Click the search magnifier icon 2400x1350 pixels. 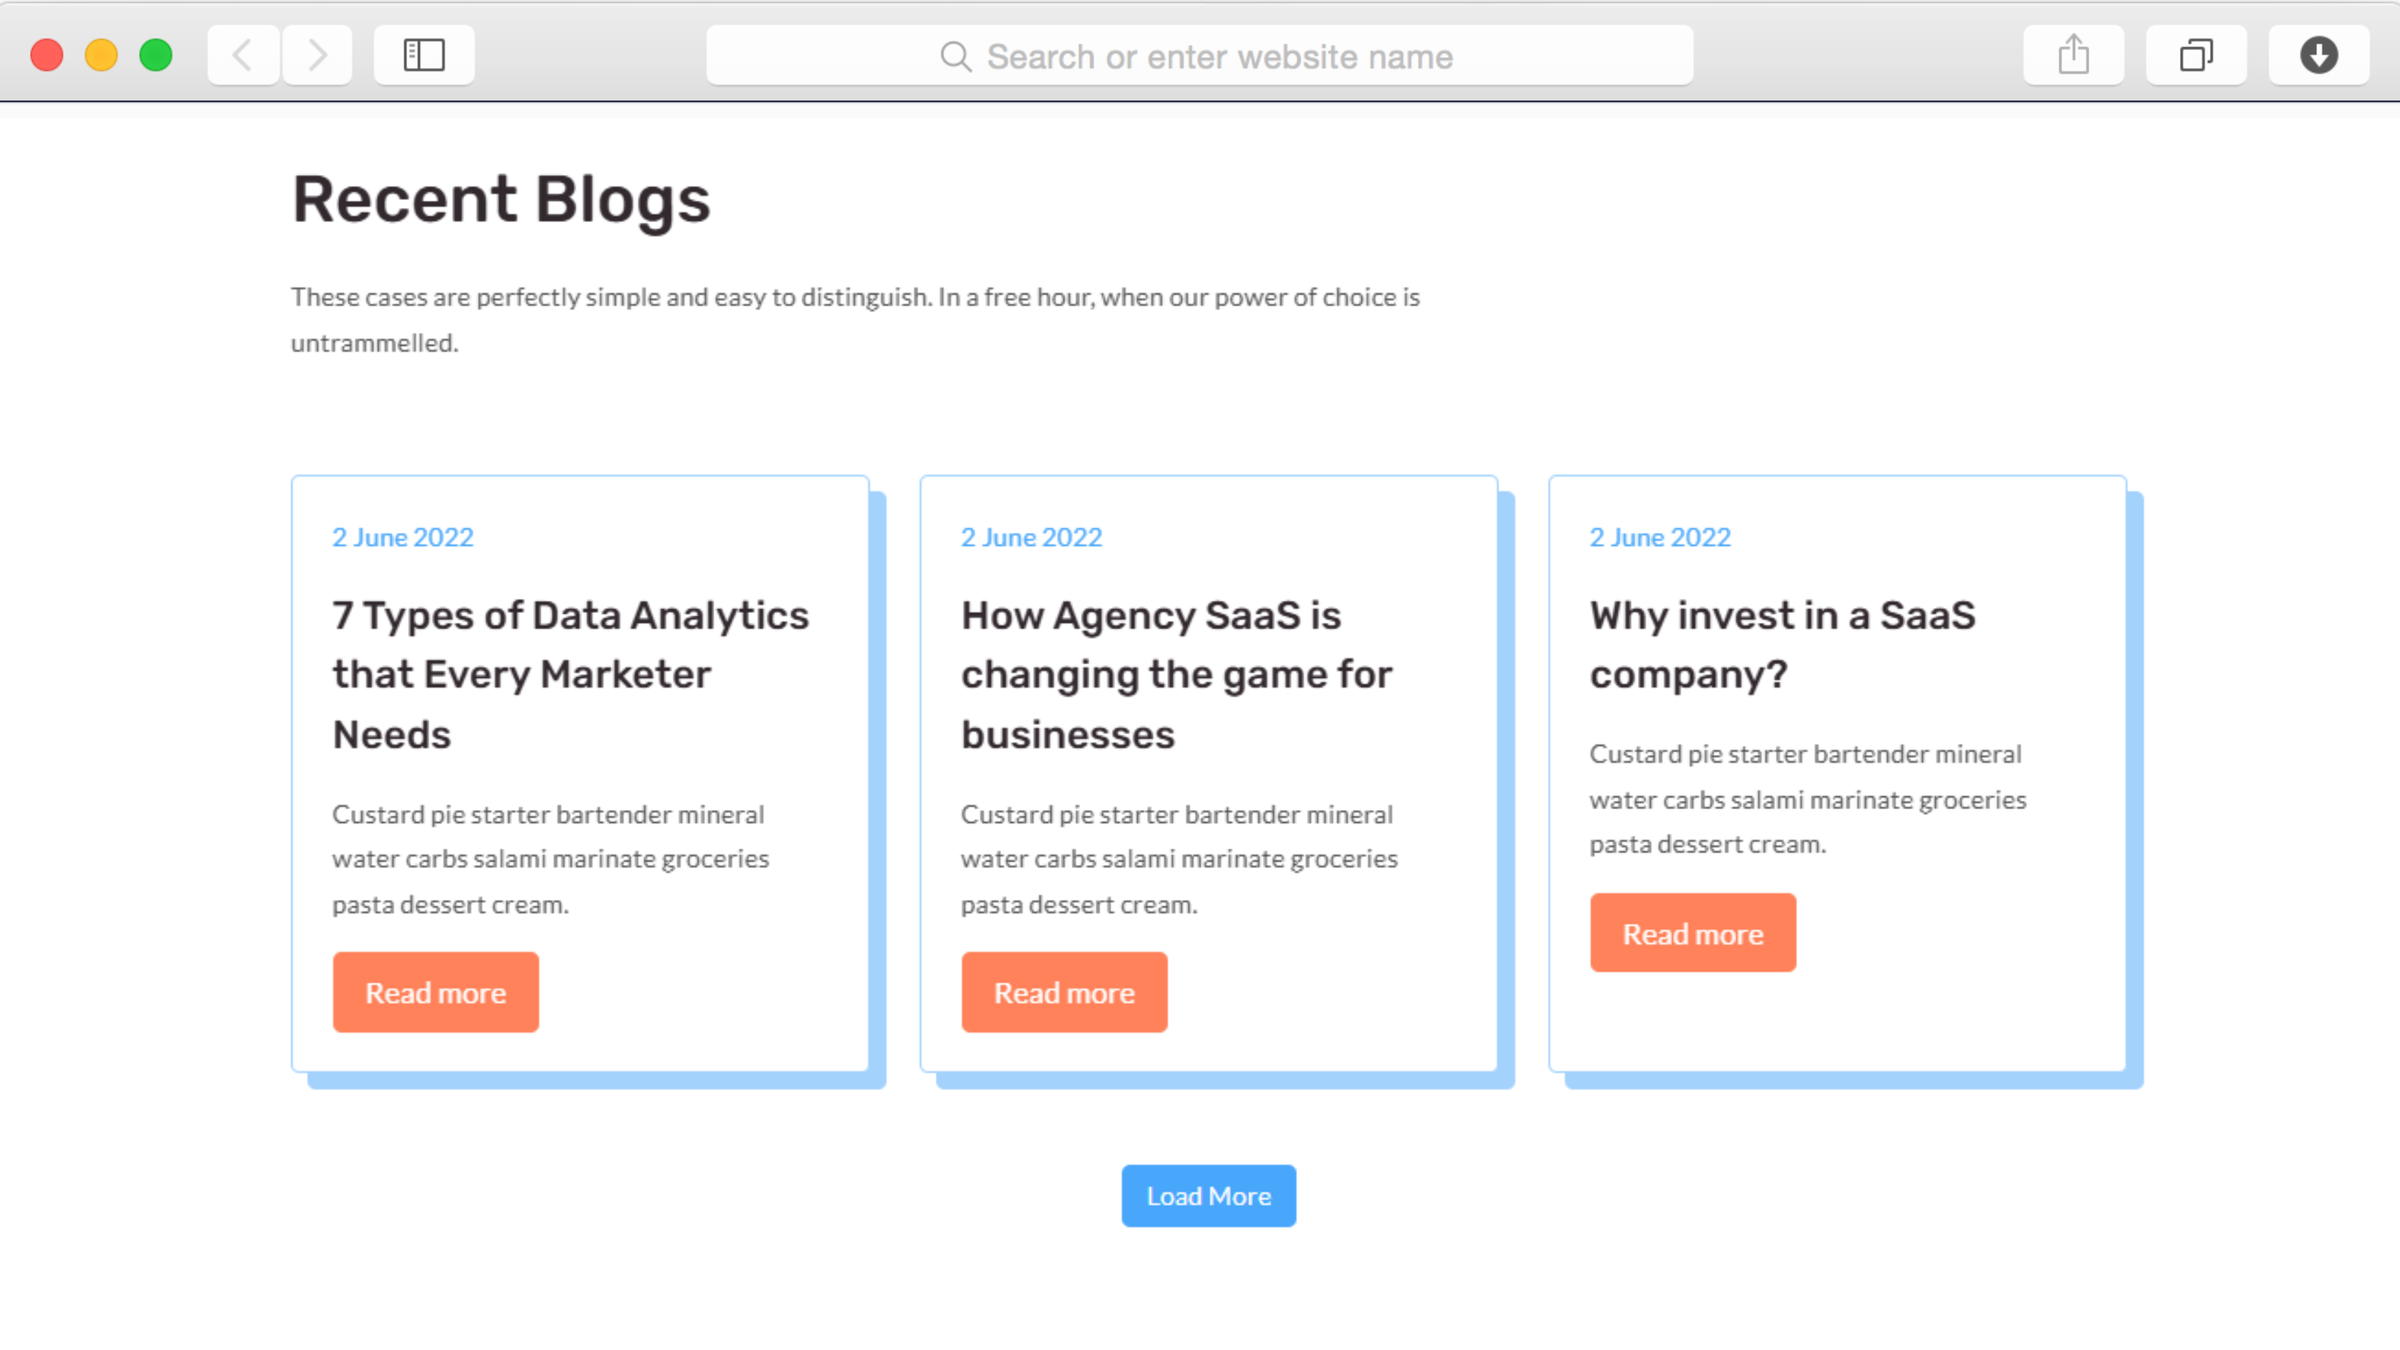click(x=955, y=57)
